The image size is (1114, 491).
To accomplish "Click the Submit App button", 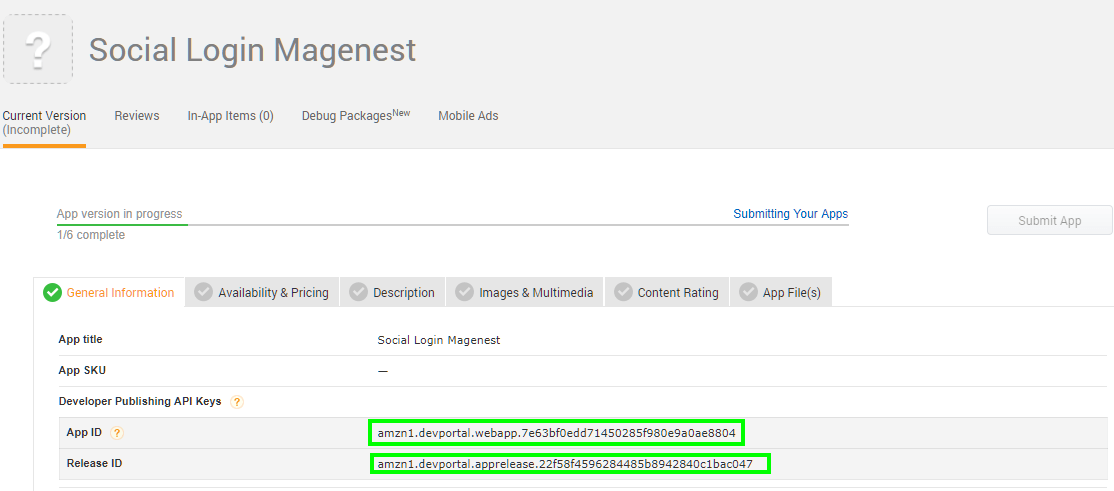I will (1049, 220).
